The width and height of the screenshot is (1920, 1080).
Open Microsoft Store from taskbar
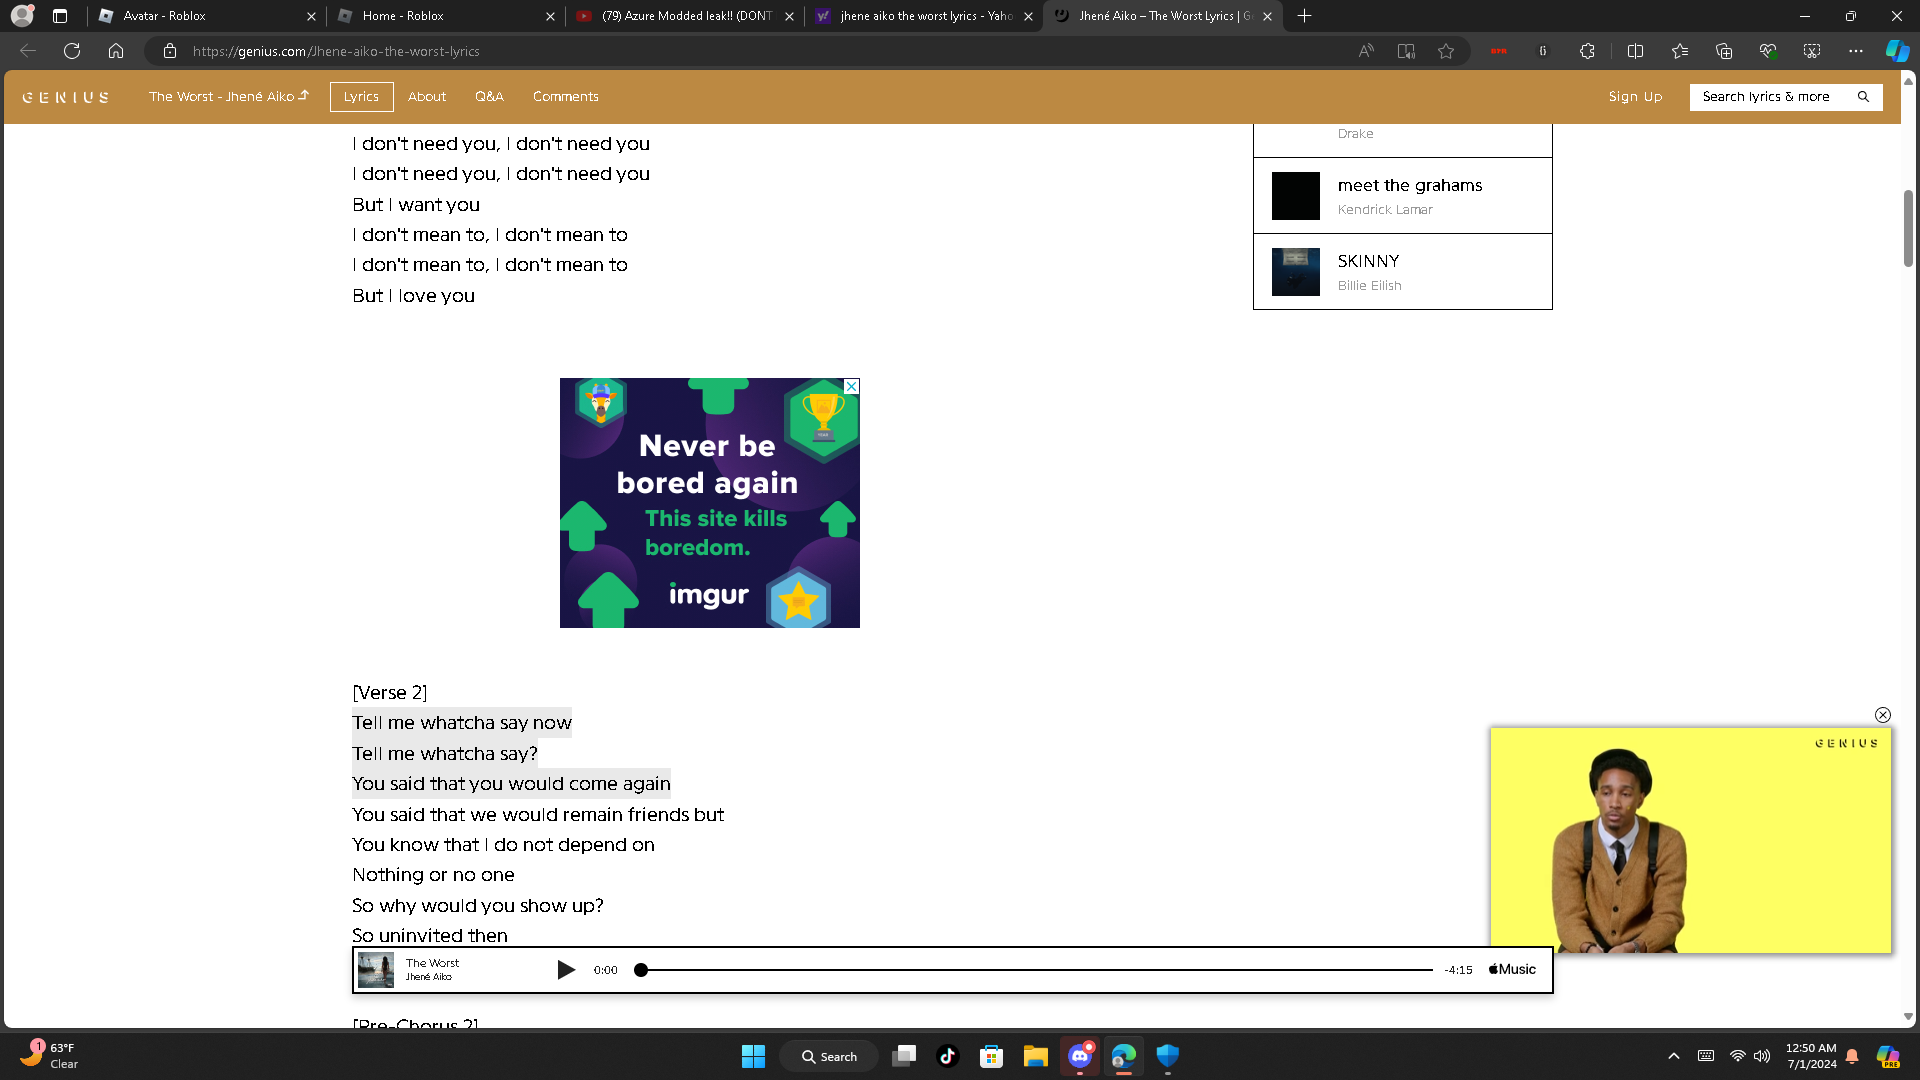pos(992,1056)
